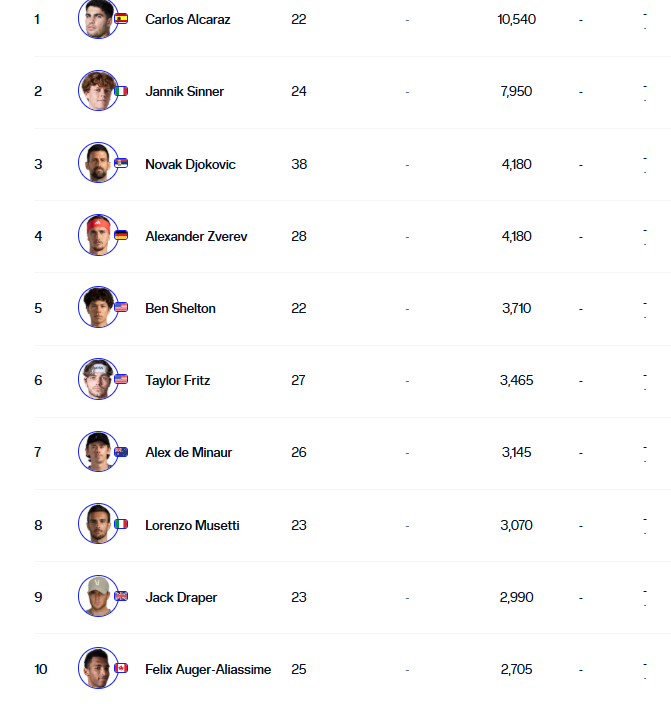Click the 10,540 points value for Alcaraz

(x=516, y=19)
